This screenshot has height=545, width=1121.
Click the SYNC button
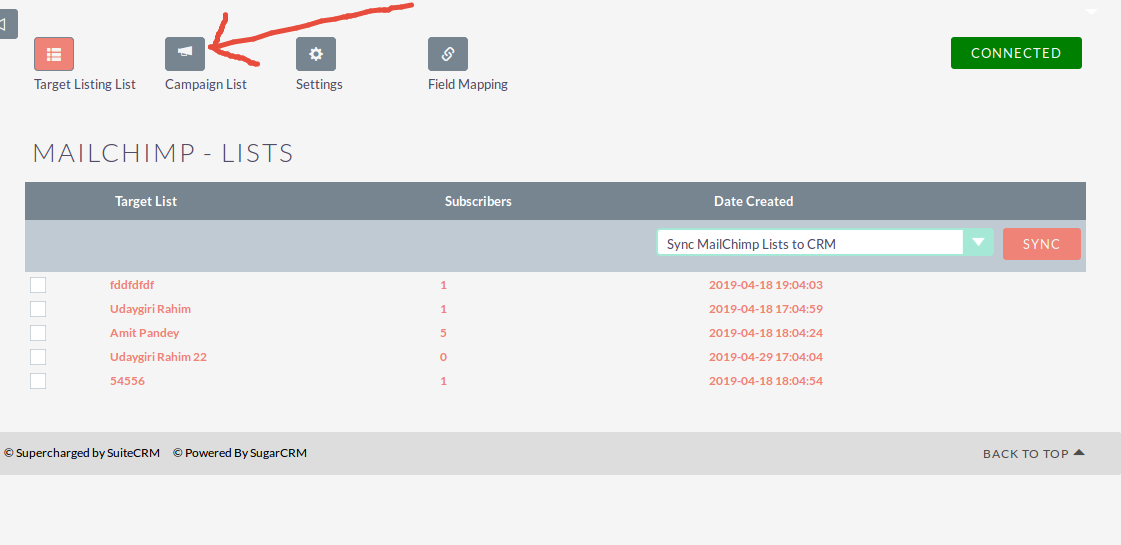pos(1042,244)
